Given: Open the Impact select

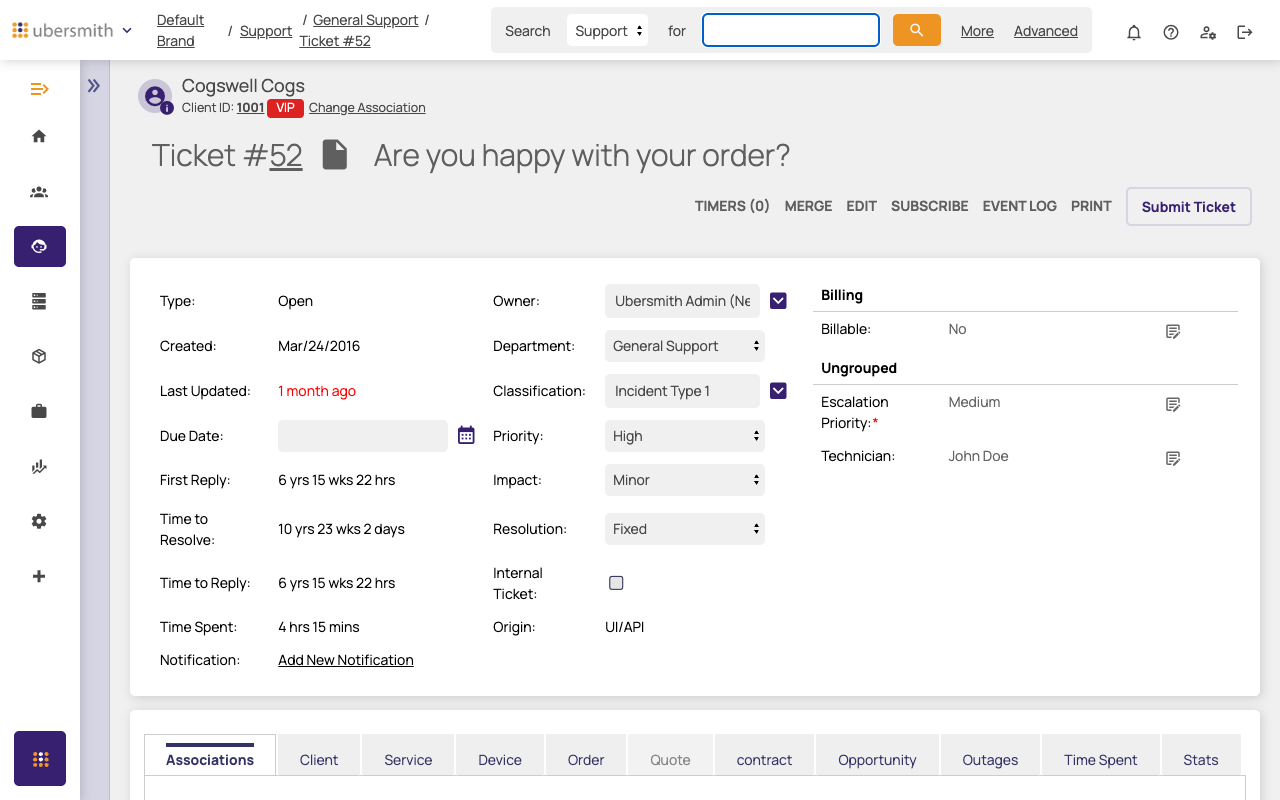Looking at the screenshot, I should 685,480.
